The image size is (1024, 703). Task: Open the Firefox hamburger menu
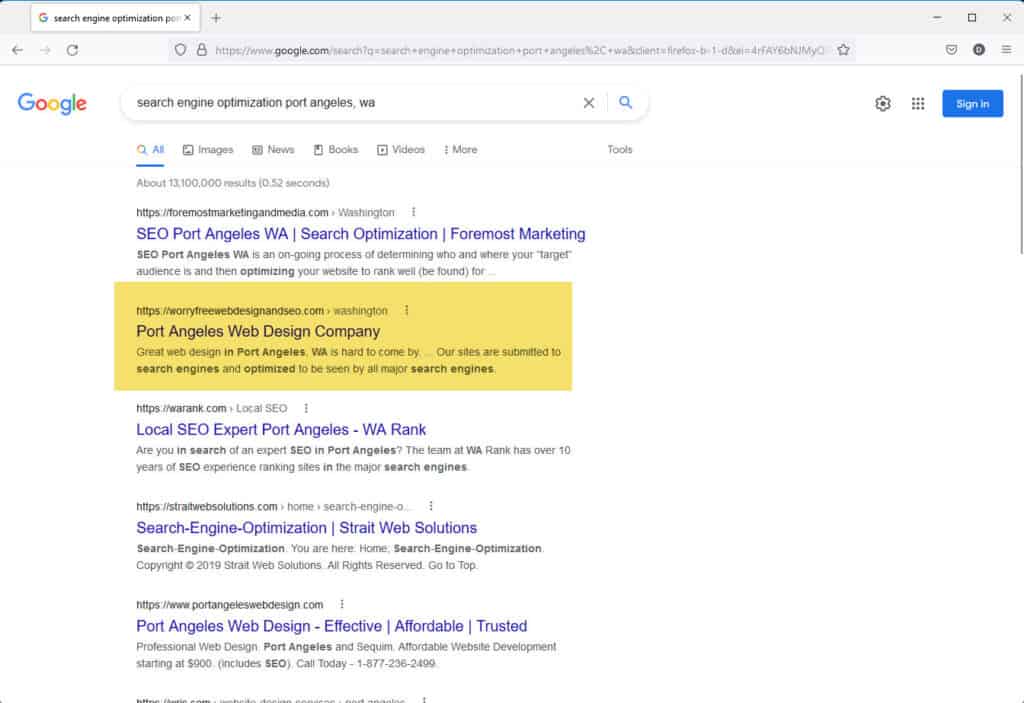1006,50
